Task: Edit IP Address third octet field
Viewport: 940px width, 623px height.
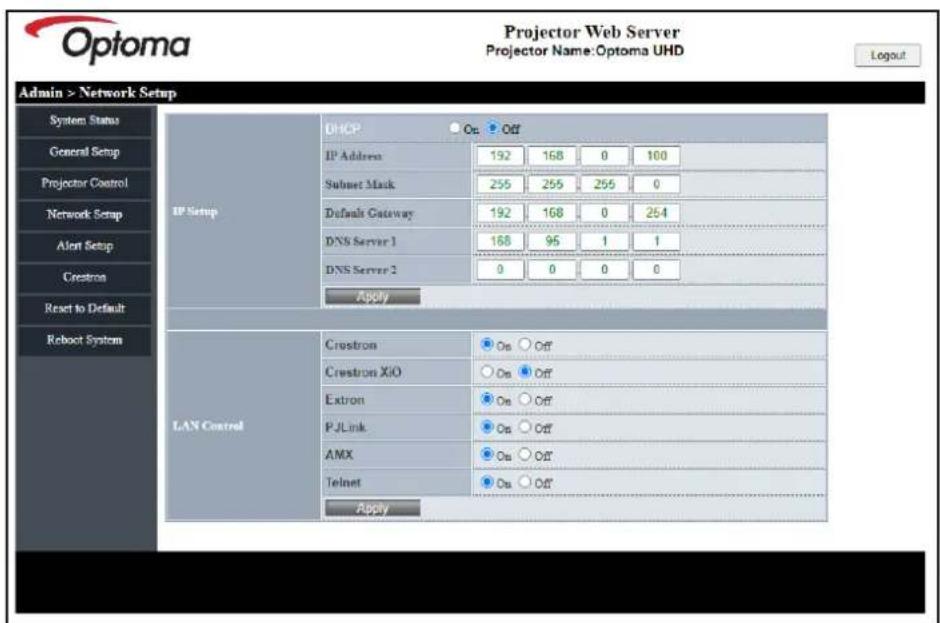Action: [x=604, y=156]
